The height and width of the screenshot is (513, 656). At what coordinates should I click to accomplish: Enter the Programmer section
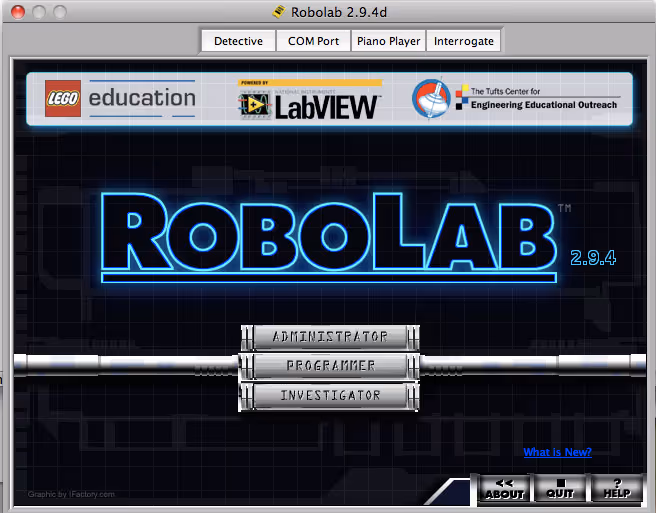point(330,366)
